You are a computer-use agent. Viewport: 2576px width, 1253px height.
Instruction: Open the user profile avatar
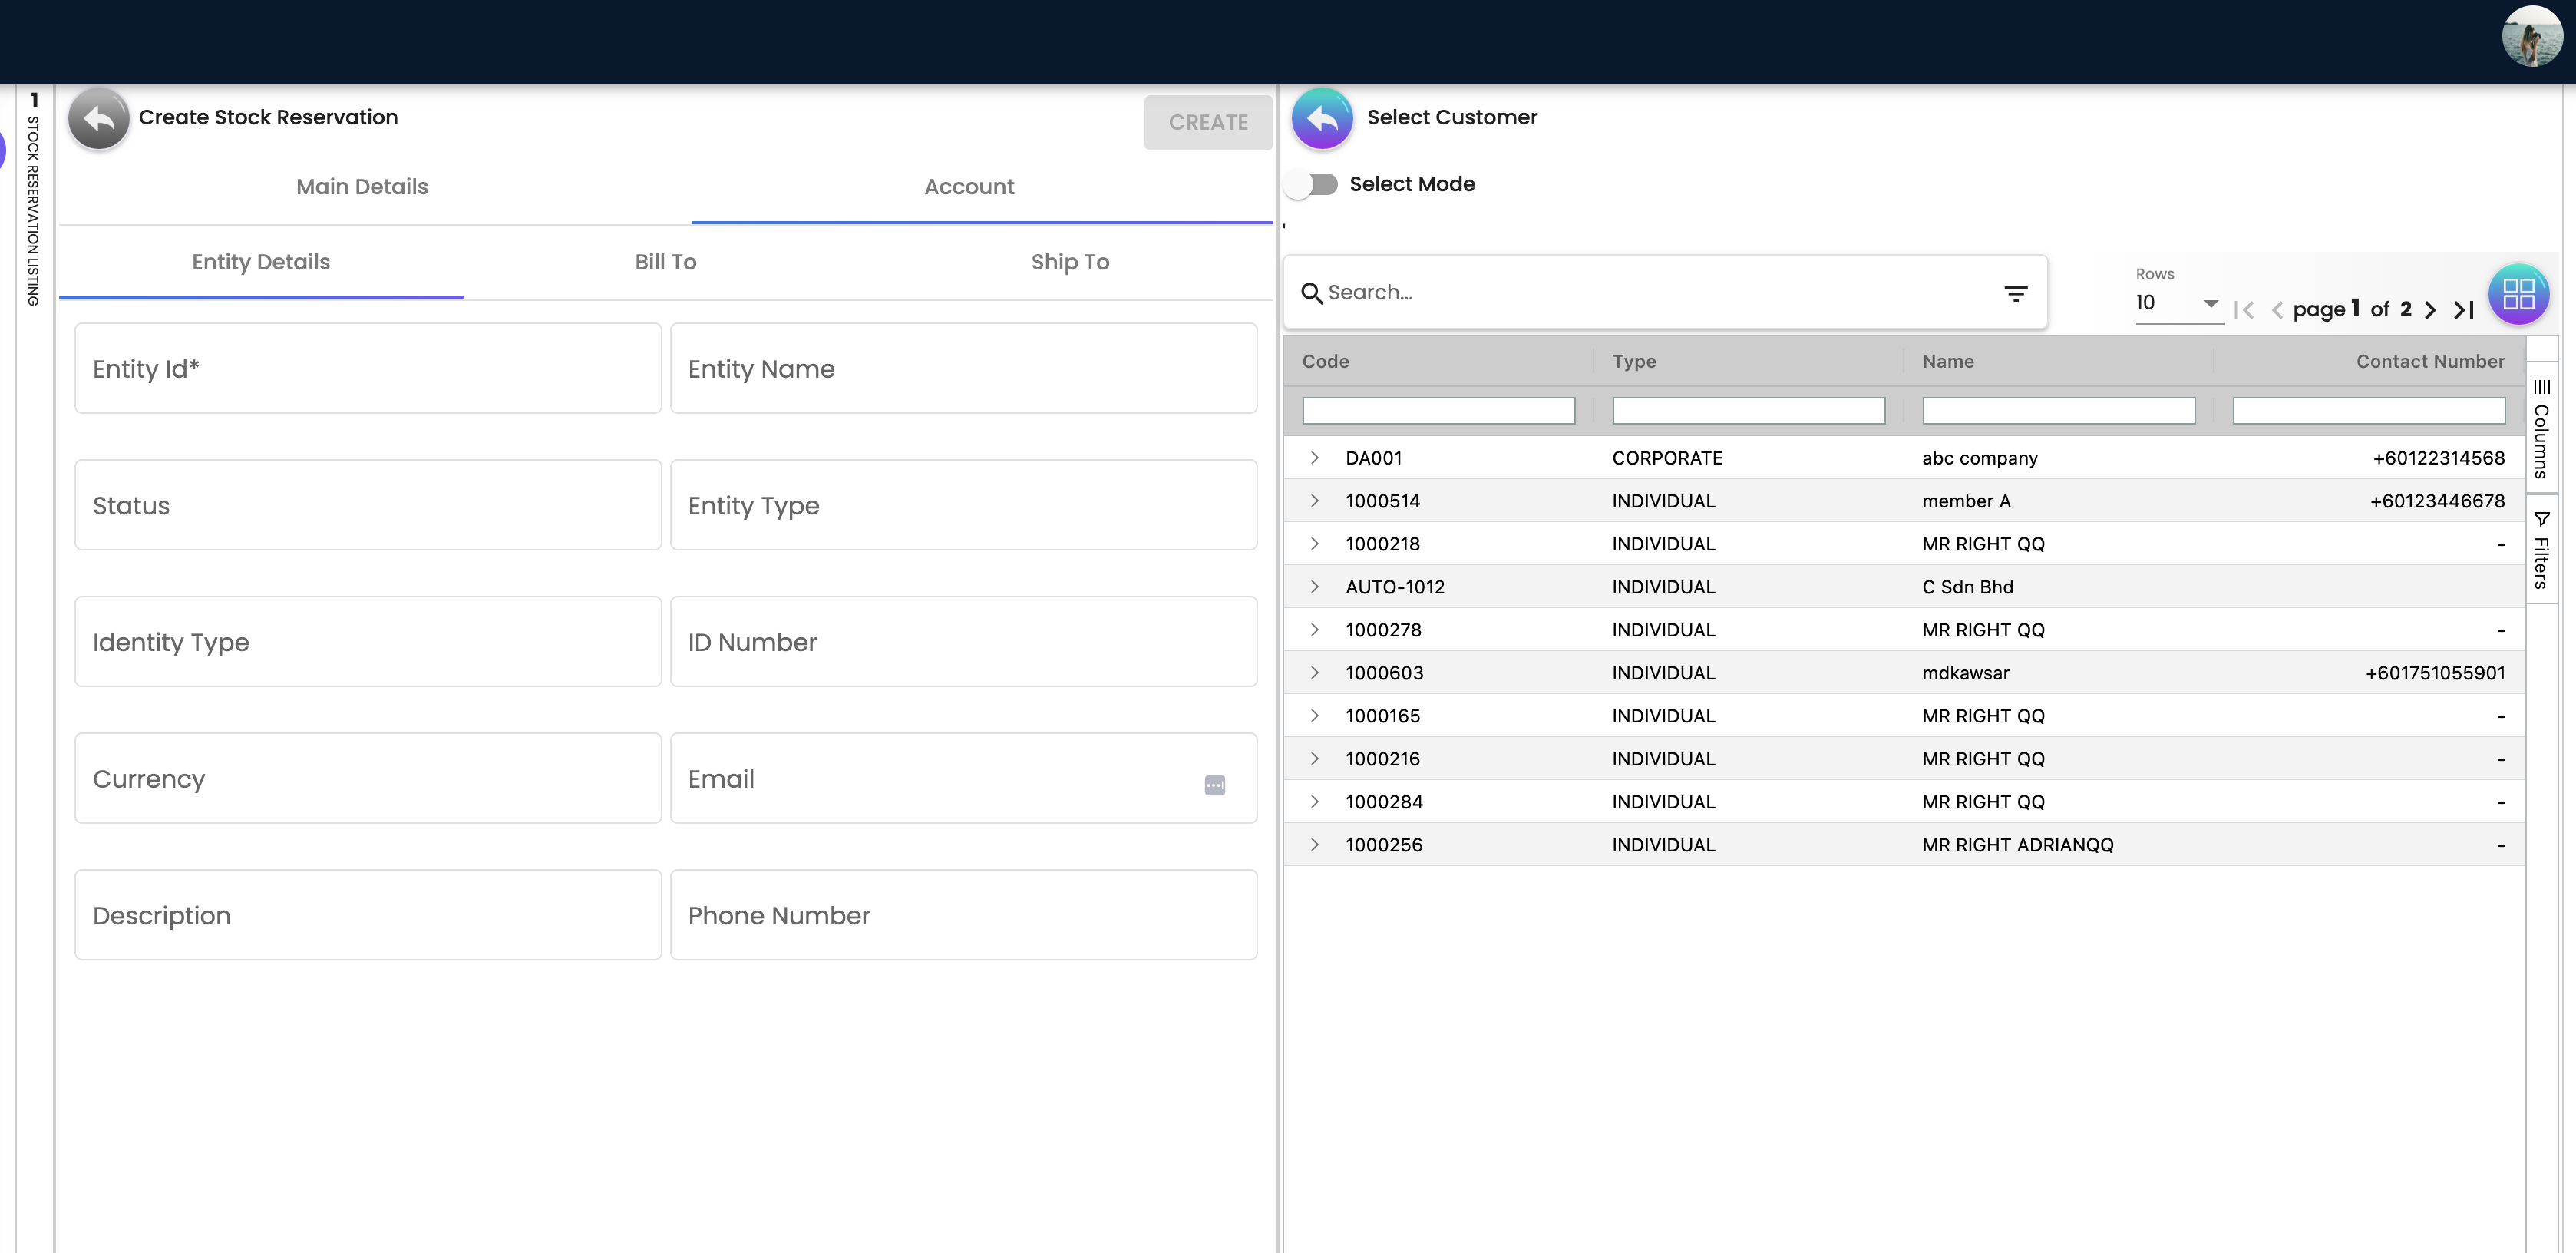pyautogui.click(x=2532, y=36)
